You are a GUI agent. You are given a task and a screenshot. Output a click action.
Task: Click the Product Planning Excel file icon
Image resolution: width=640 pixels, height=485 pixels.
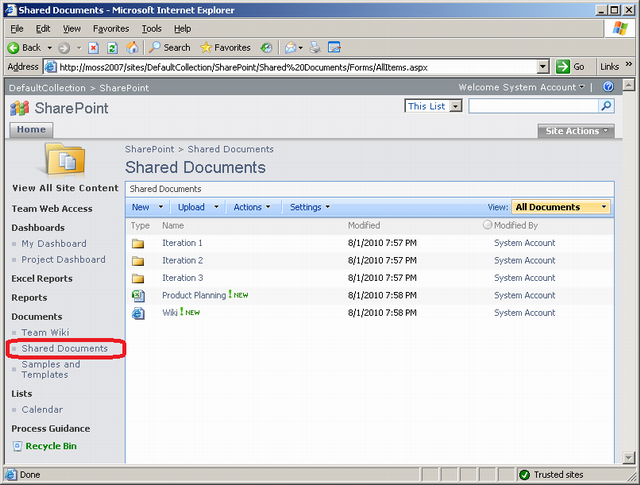(138, 296)
